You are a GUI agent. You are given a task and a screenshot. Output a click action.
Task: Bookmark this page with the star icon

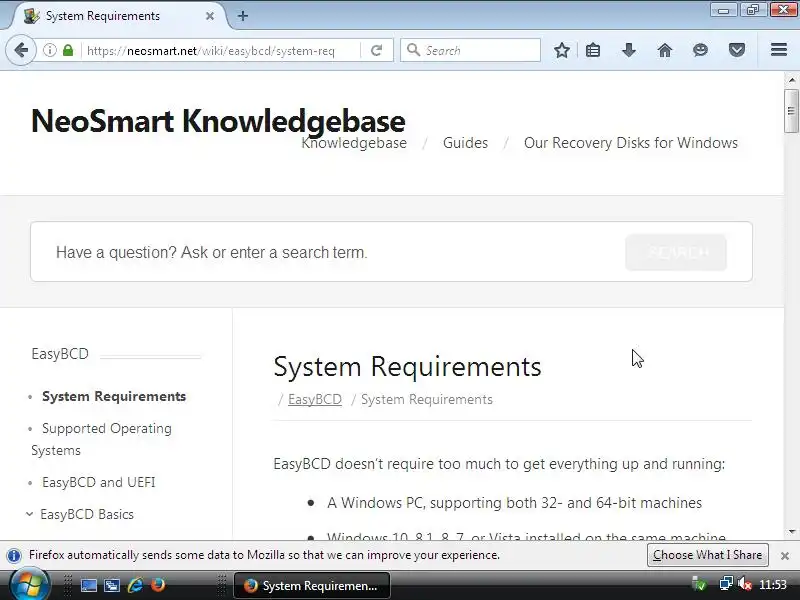tap(562, 50)
